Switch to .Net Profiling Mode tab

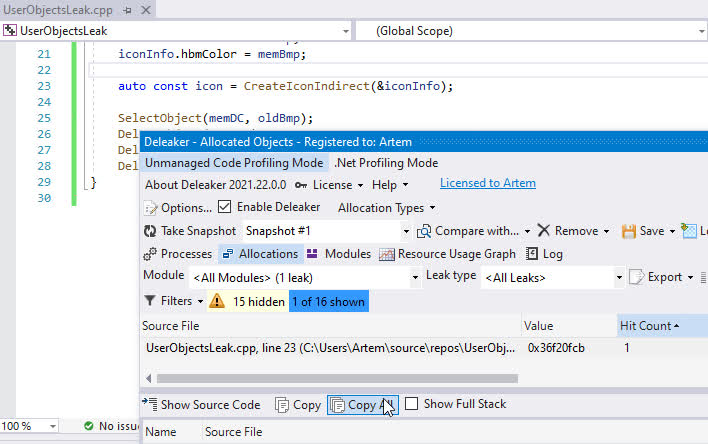click(x=386, y=163)
